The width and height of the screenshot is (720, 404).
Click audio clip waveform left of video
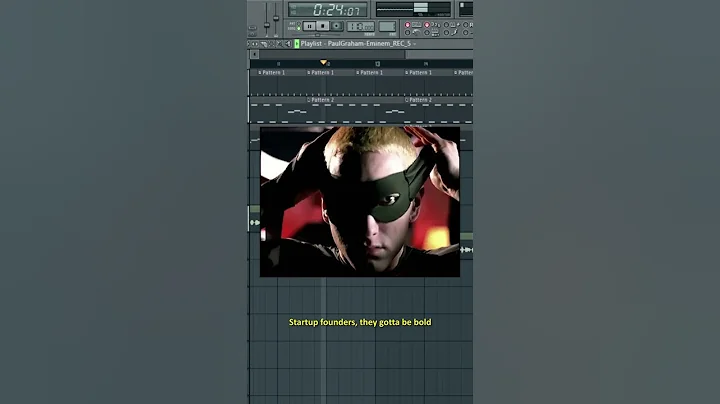(255, 223)
